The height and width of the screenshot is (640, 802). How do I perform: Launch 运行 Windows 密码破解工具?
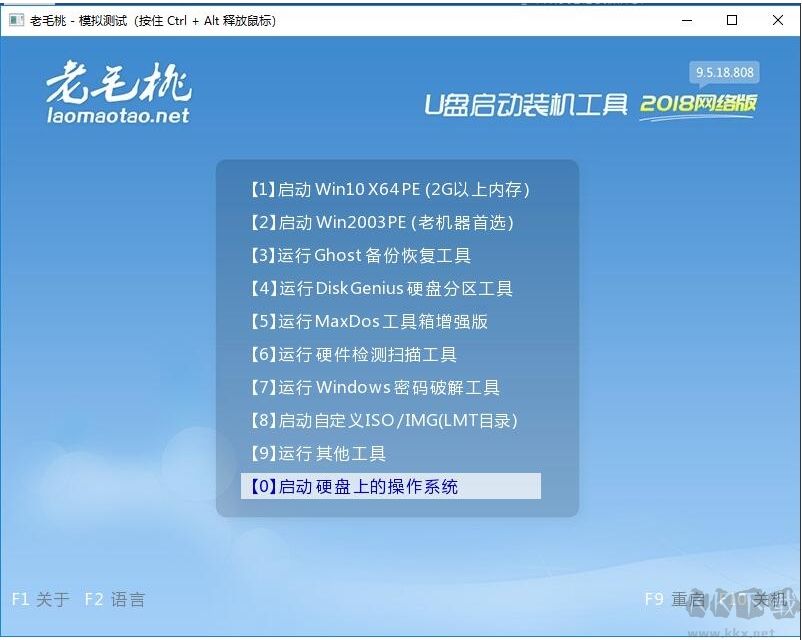click(x=372, y=387)
